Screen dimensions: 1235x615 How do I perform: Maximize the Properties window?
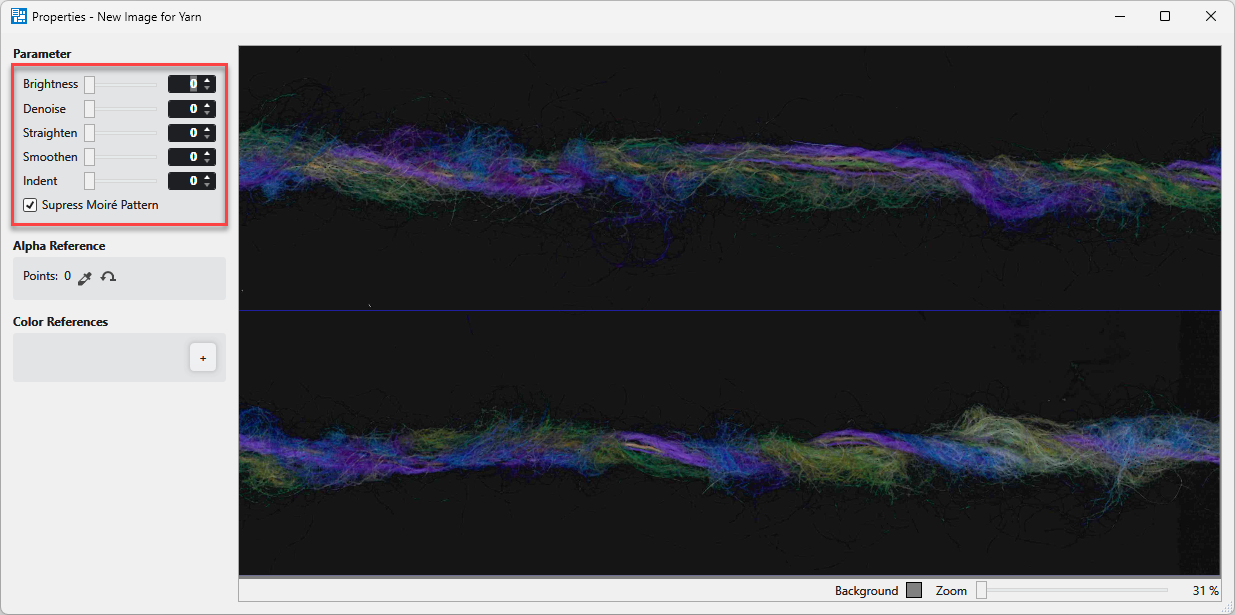tap(1164, 16)
